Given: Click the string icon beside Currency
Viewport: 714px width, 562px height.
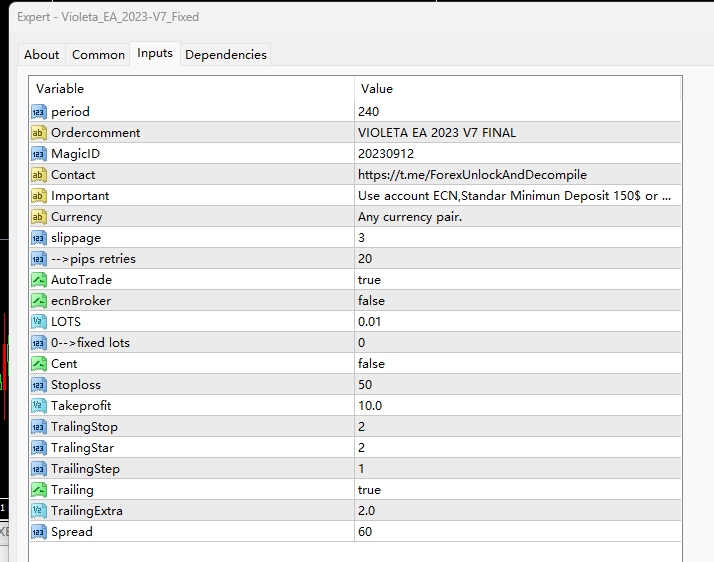Looking at the screenshot, I should pos(39,217).
